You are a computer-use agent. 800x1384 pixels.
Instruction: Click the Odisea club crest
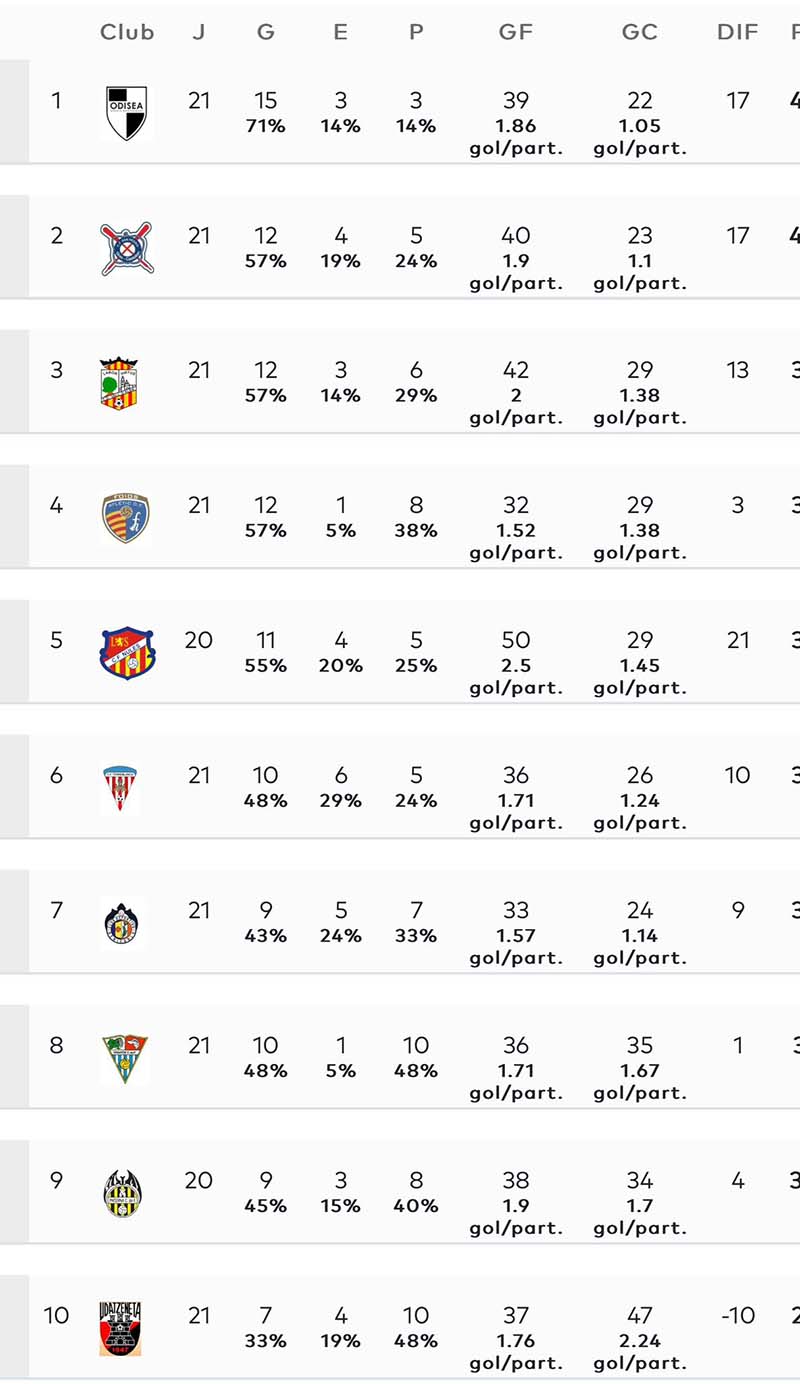tap(126, 112)
